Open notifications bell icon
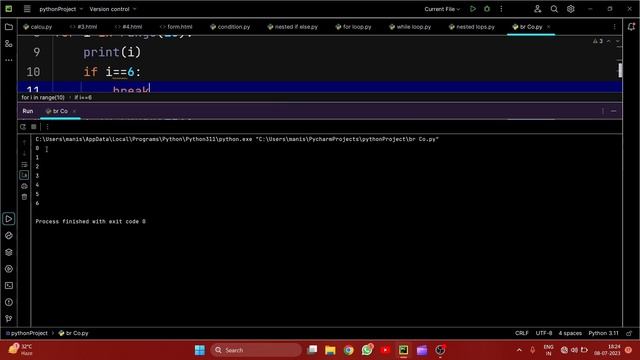Image resolution: width=640 pixels, height=360 pixels. coord(631,27)
